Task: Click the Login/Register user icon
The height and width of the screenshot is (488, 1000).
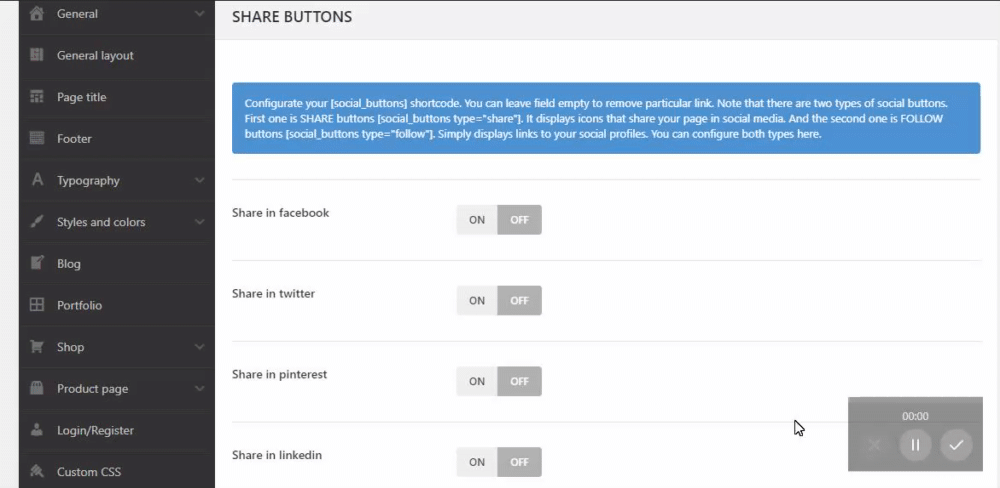Action: pyautogui.click(x=37, y=430)
